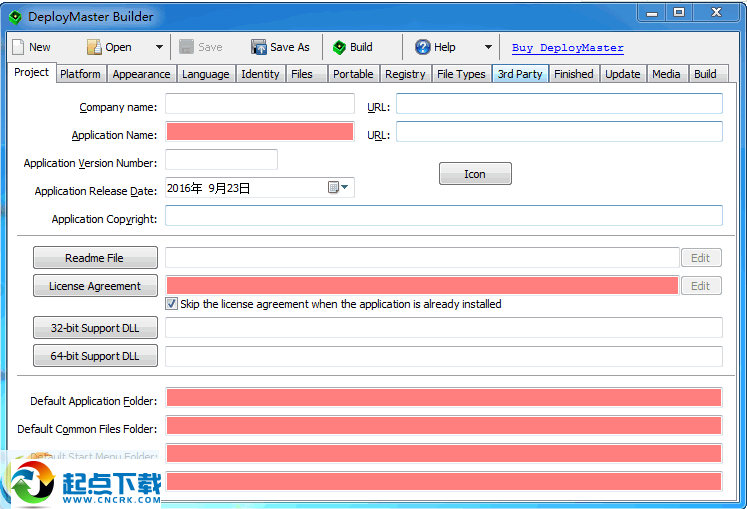Focus the Company name field
The height and width of the screenshot is (509, 747).
[x=260, y=103]
